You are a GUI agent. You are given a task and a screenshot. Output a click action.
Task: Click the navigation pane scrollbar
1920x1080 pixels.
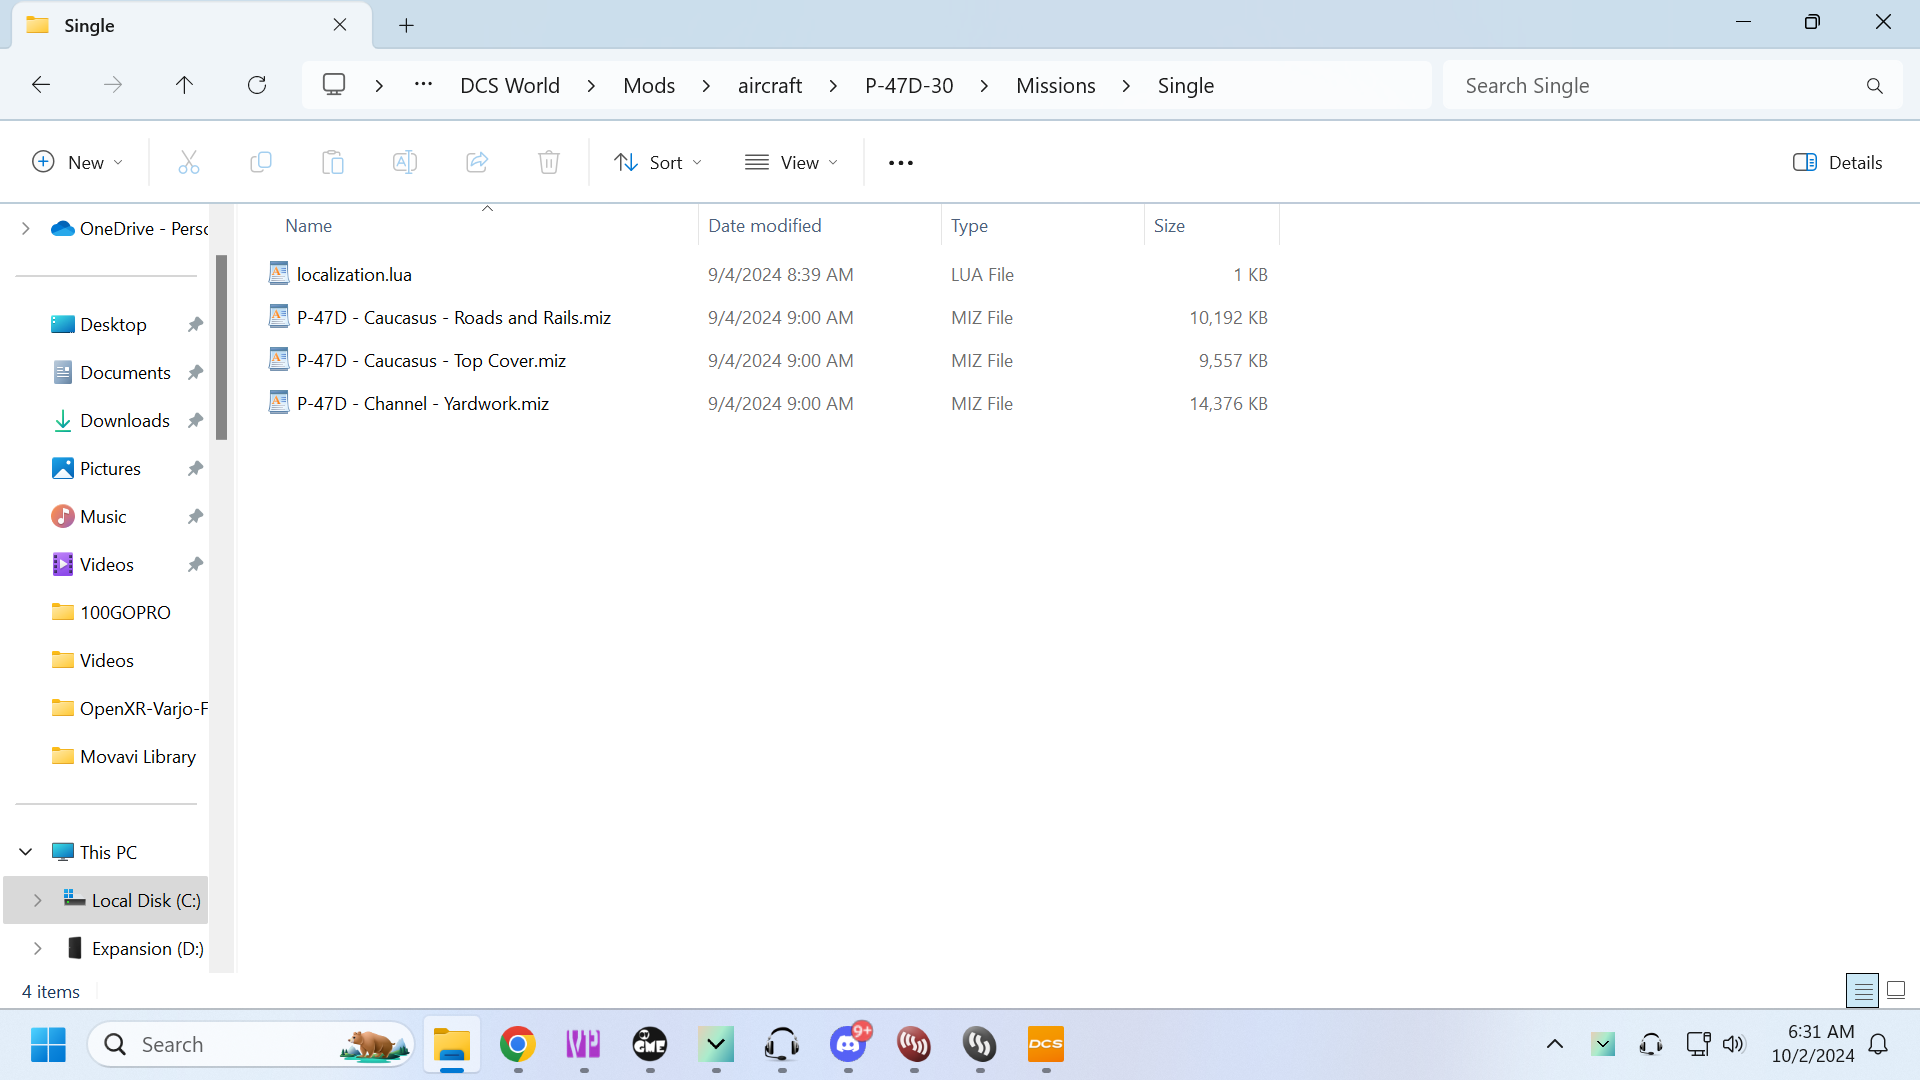point(222,347)
